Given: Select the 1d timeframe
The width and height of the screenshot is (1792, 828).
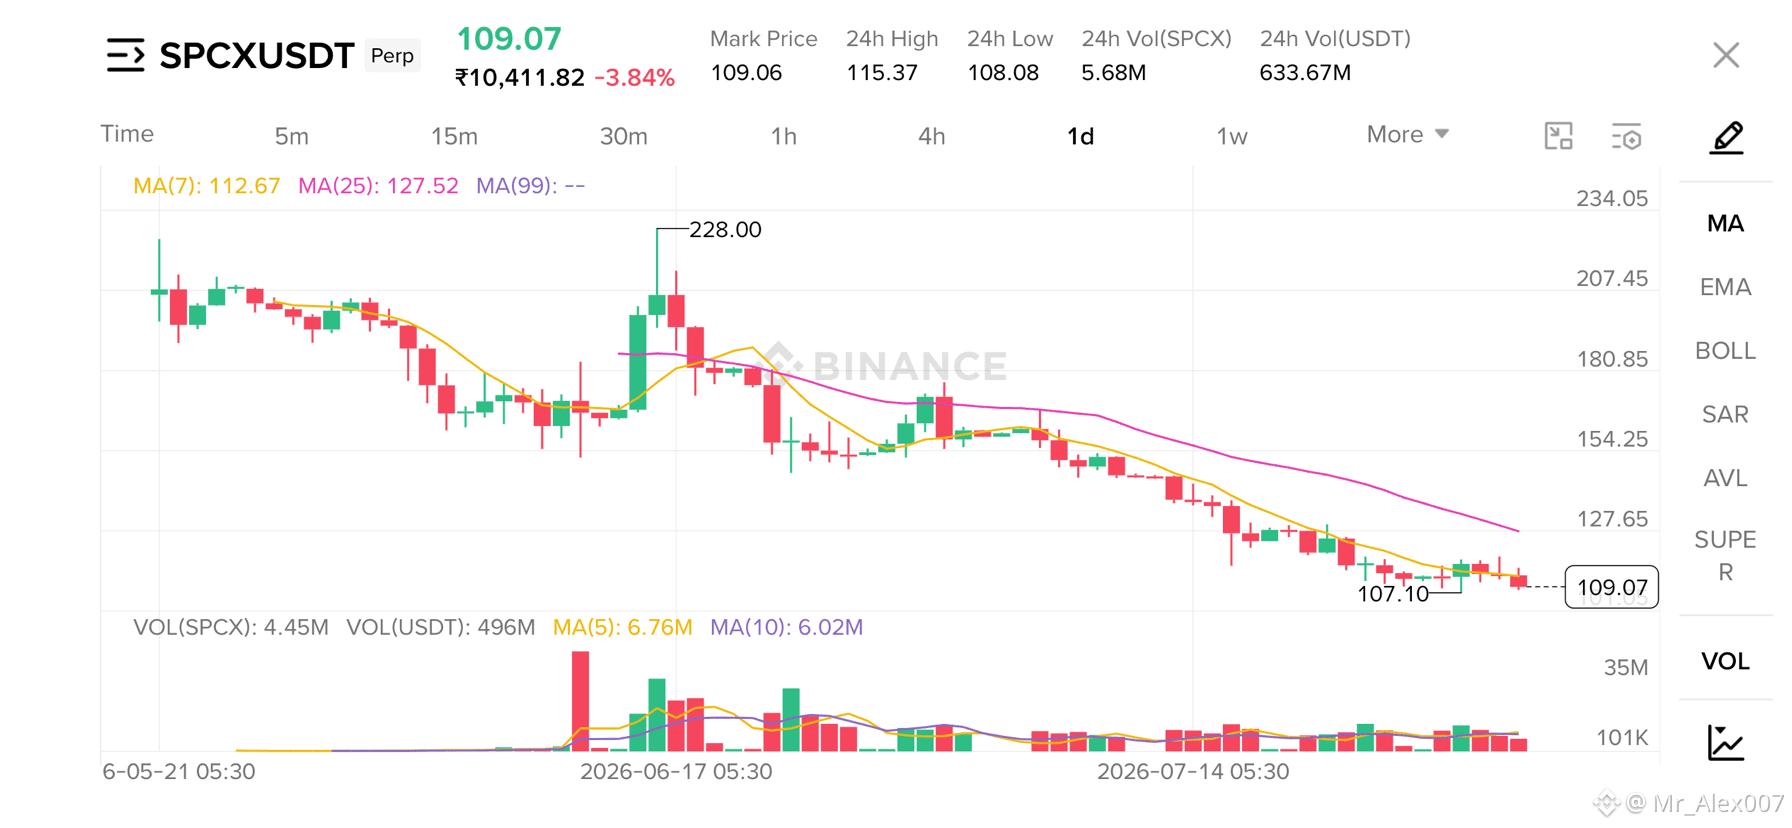Looking at the screenshot, I should 1080,136.
